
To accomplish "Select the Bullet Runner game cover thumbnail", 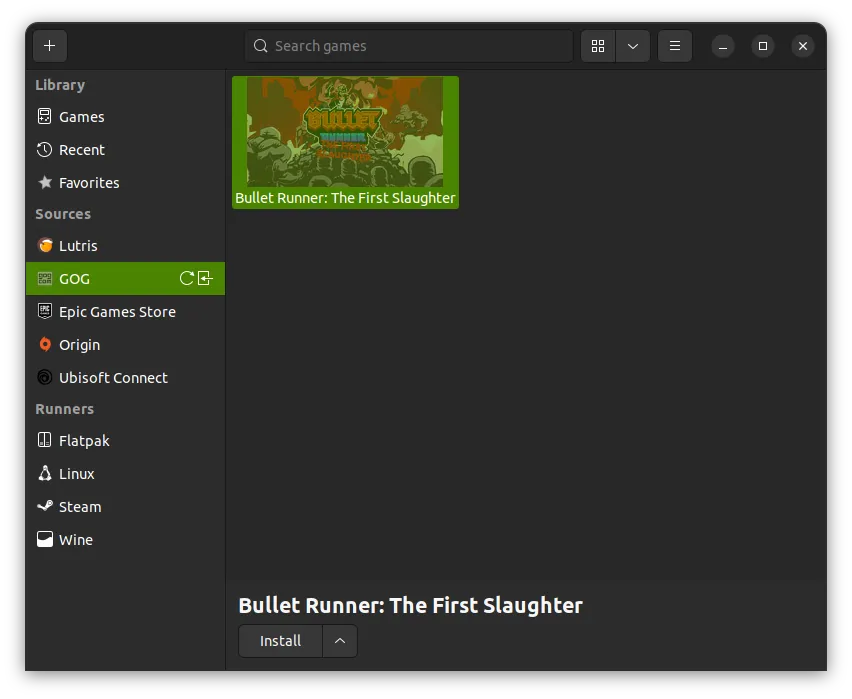I will [x=345, y=133].
